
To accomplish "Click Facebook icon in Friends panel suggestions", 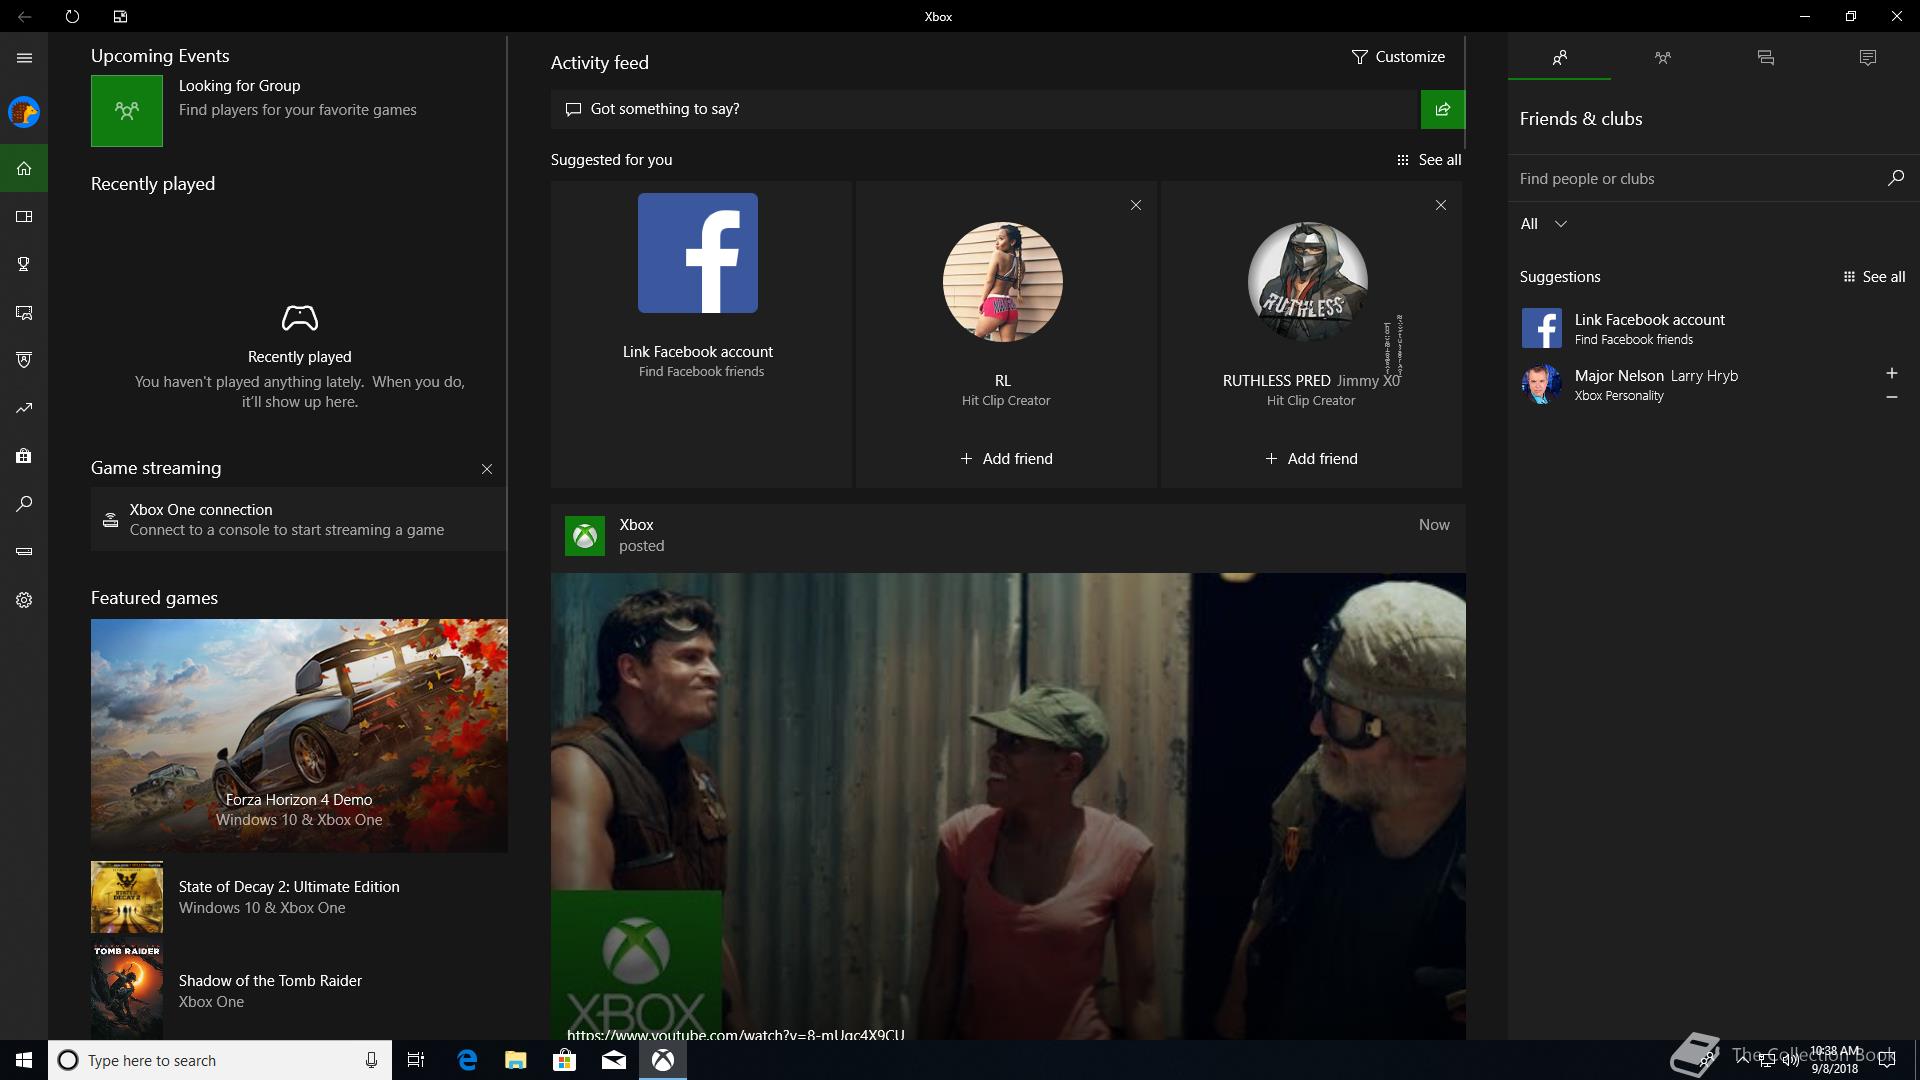I will pyautogui.click(x=1541, y=328).
